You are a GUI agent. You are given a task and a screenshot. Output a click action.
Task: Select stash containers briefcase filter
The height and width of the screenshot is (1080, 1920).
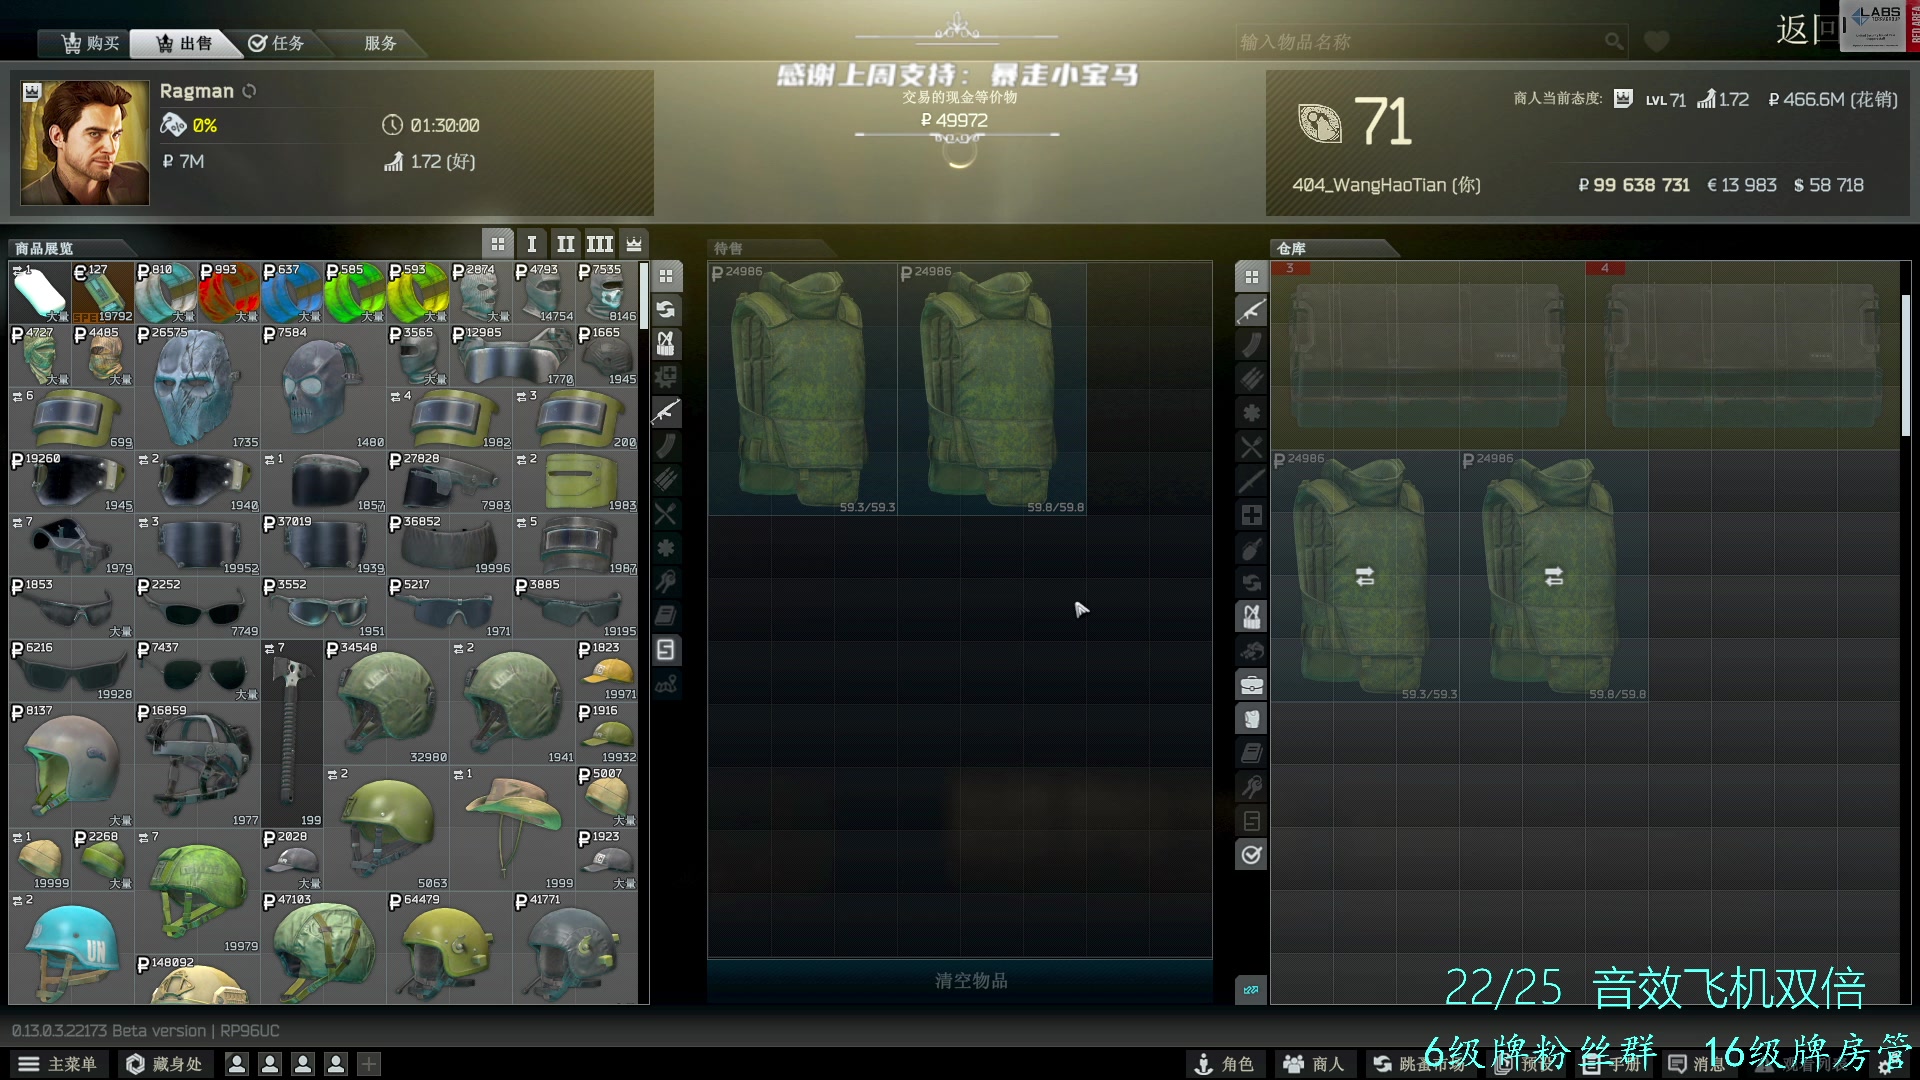pyautogui.click(x=1251, y=685)
